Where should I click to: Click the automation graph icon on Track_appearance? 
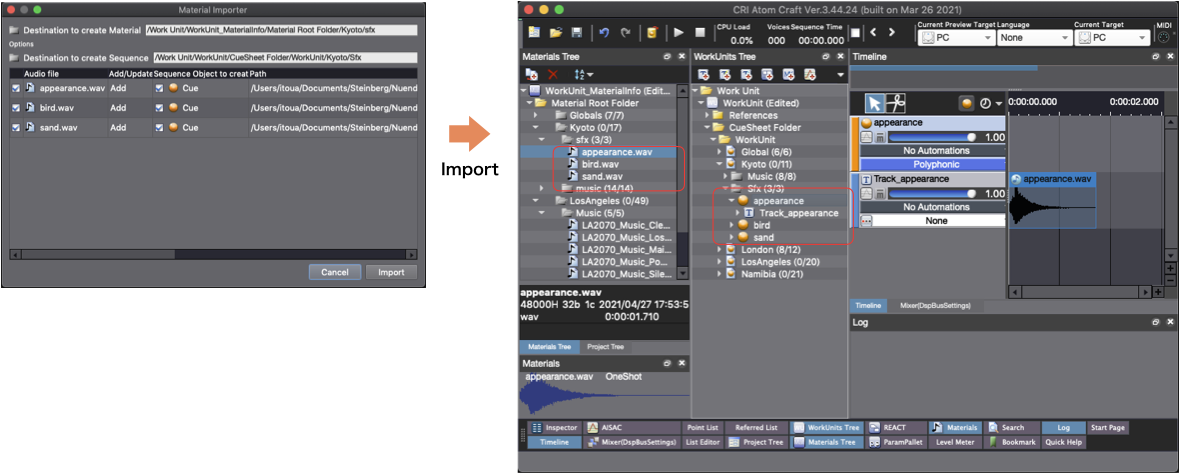pyautogui.click(x=866, y=194)
